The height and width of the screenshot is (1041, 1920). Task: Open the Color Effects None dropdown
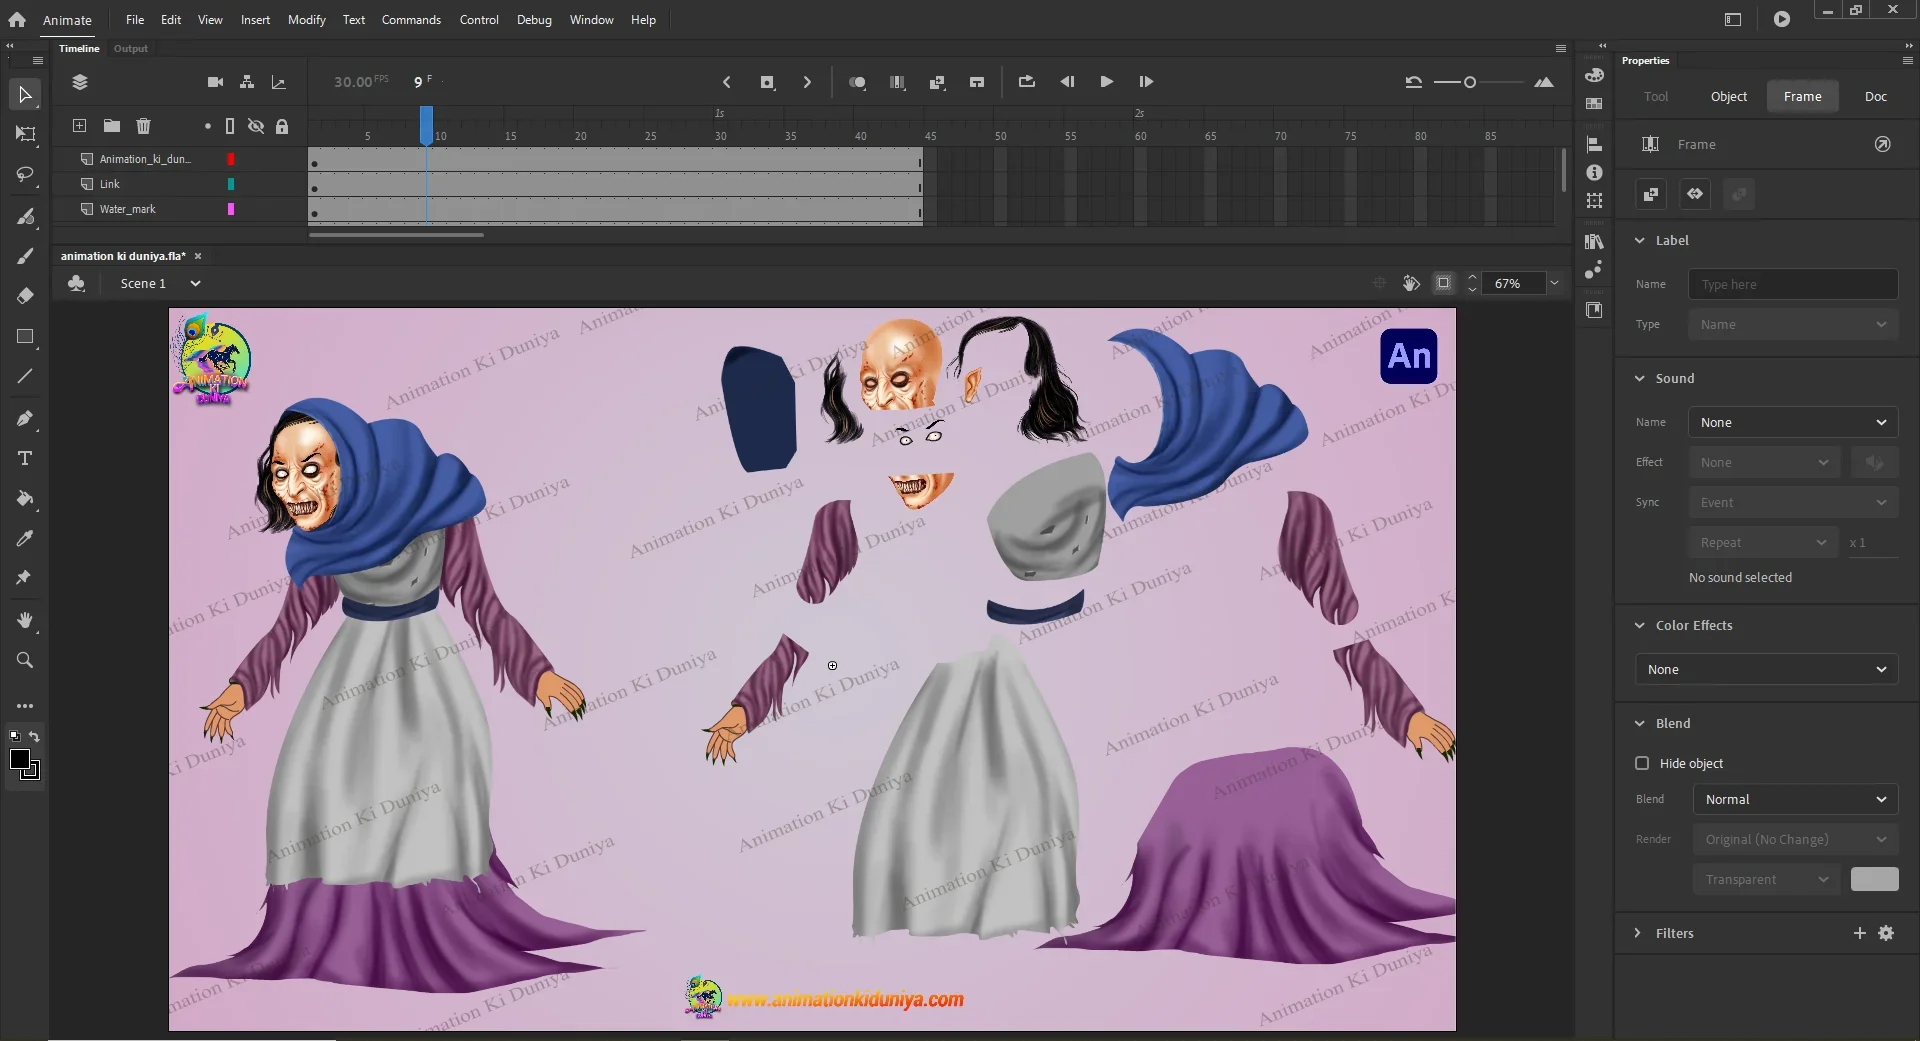[1766, 669]
